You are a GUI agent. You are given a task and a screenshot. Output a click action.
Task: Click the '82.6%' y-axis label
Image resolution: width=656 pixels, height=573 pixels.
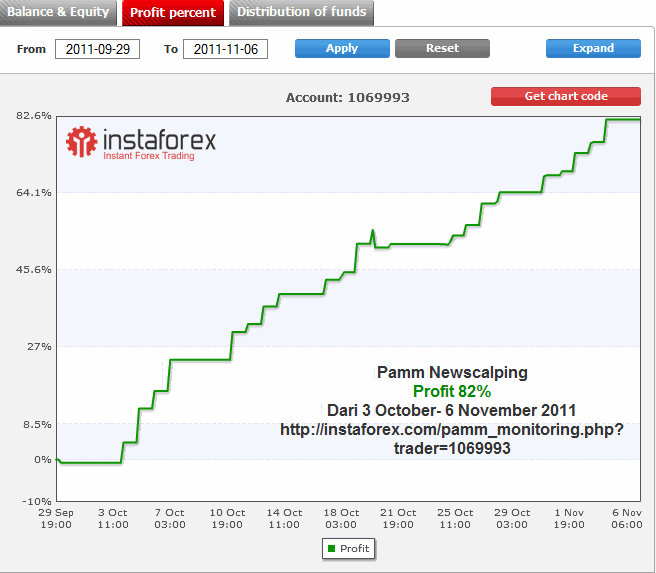[33, 115]
